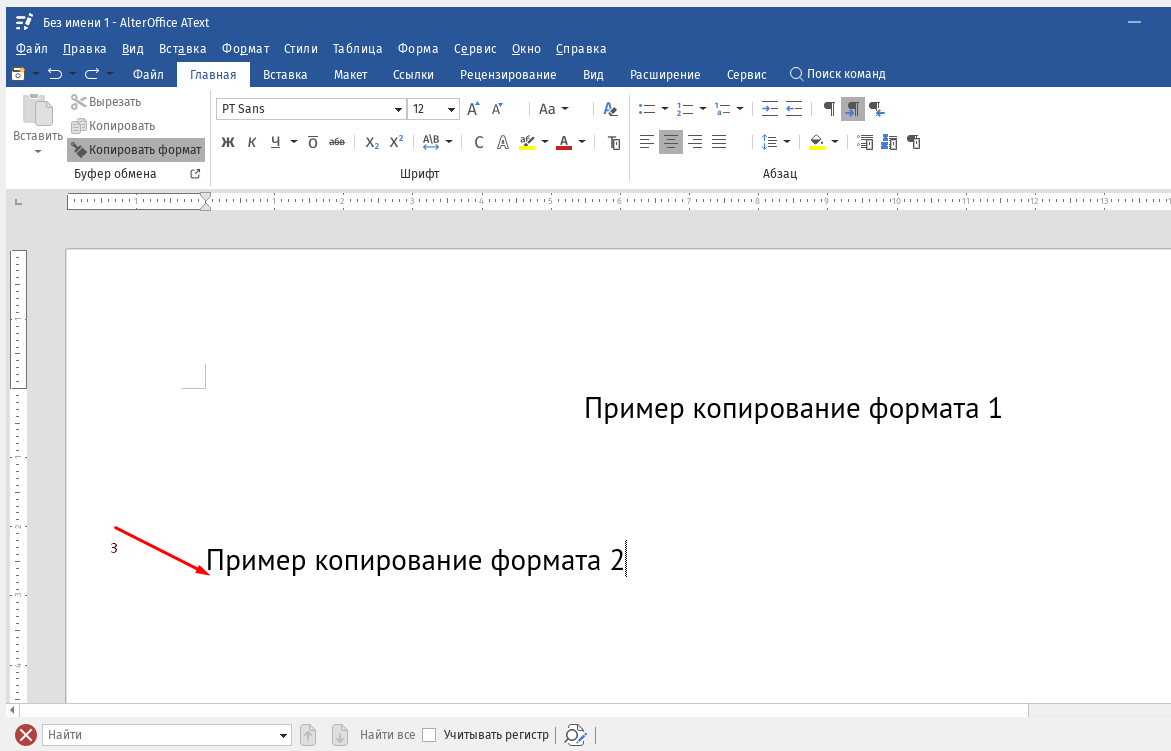
Task: Select right-to-left paragraph direction
Action: coord(877,109)
